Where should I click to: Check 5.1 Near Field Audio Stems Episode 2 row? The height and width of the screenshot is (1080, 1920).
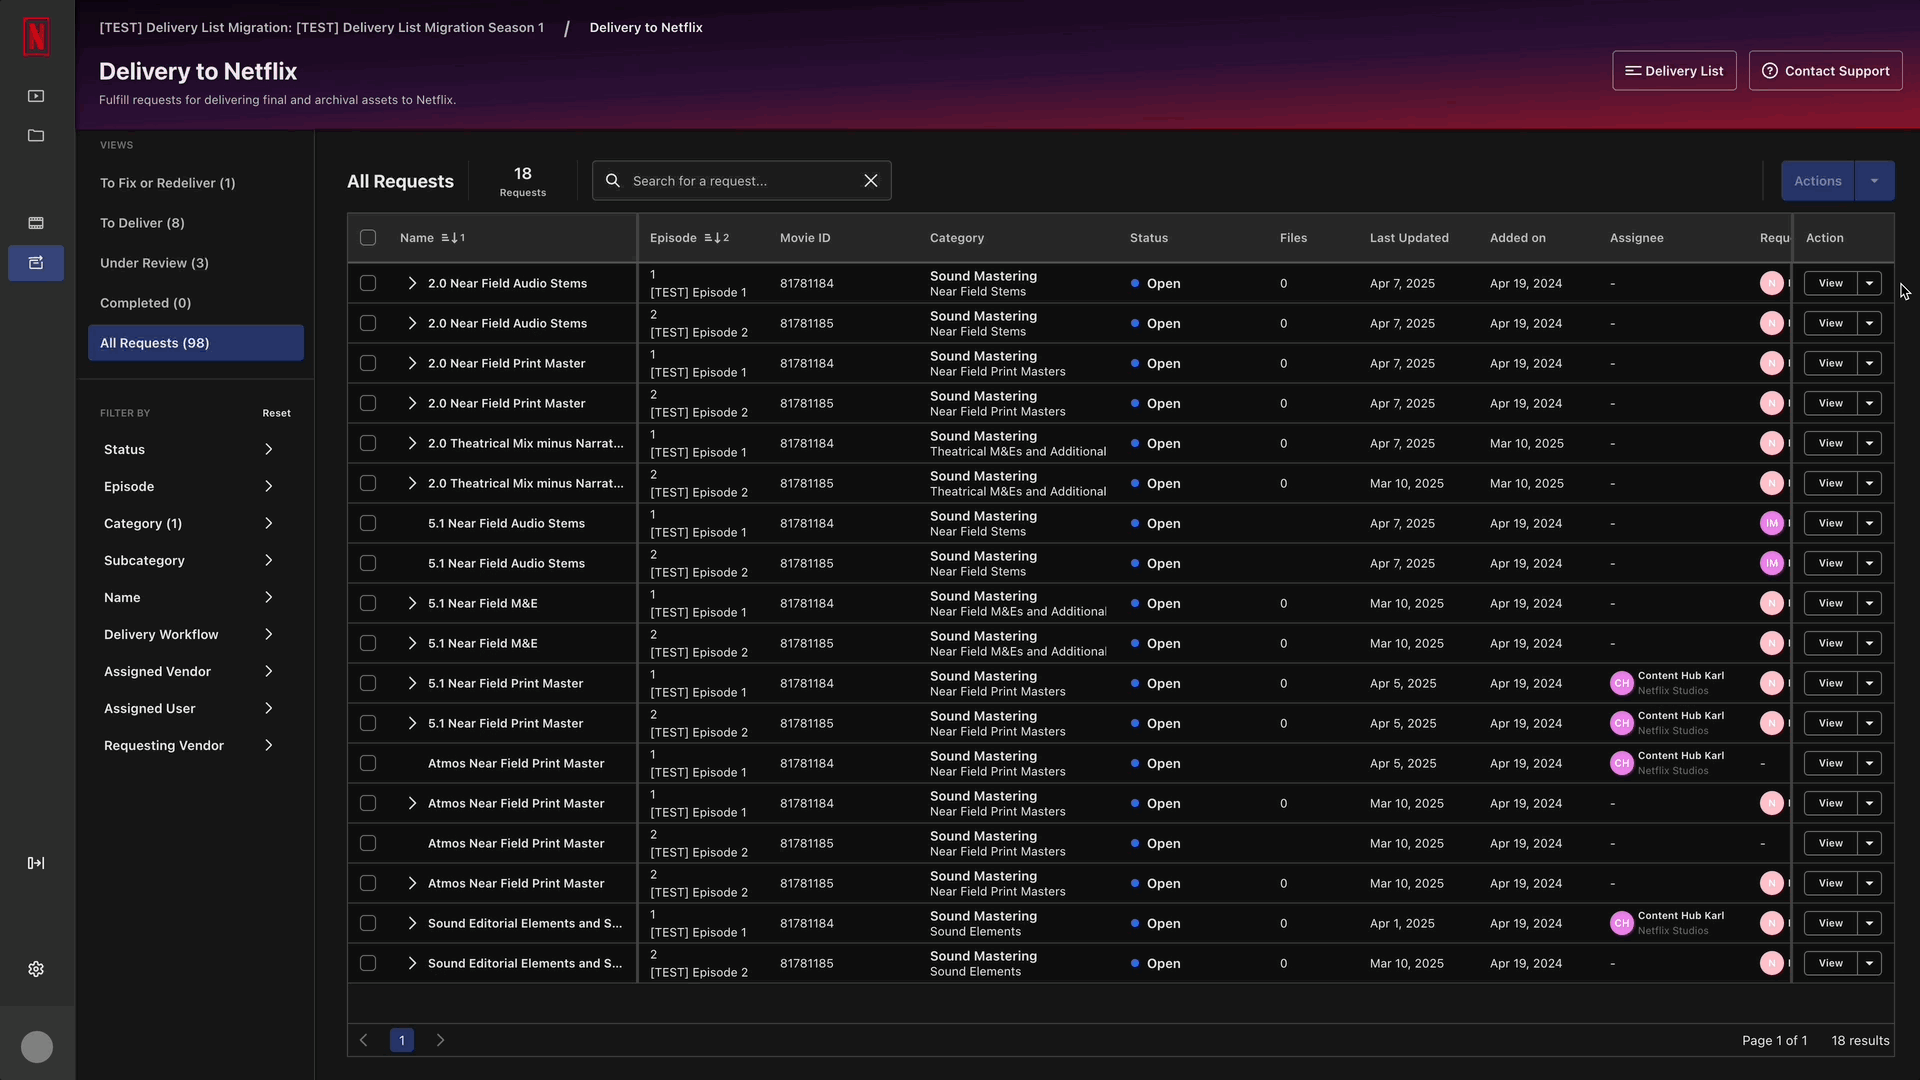[368, 563]
